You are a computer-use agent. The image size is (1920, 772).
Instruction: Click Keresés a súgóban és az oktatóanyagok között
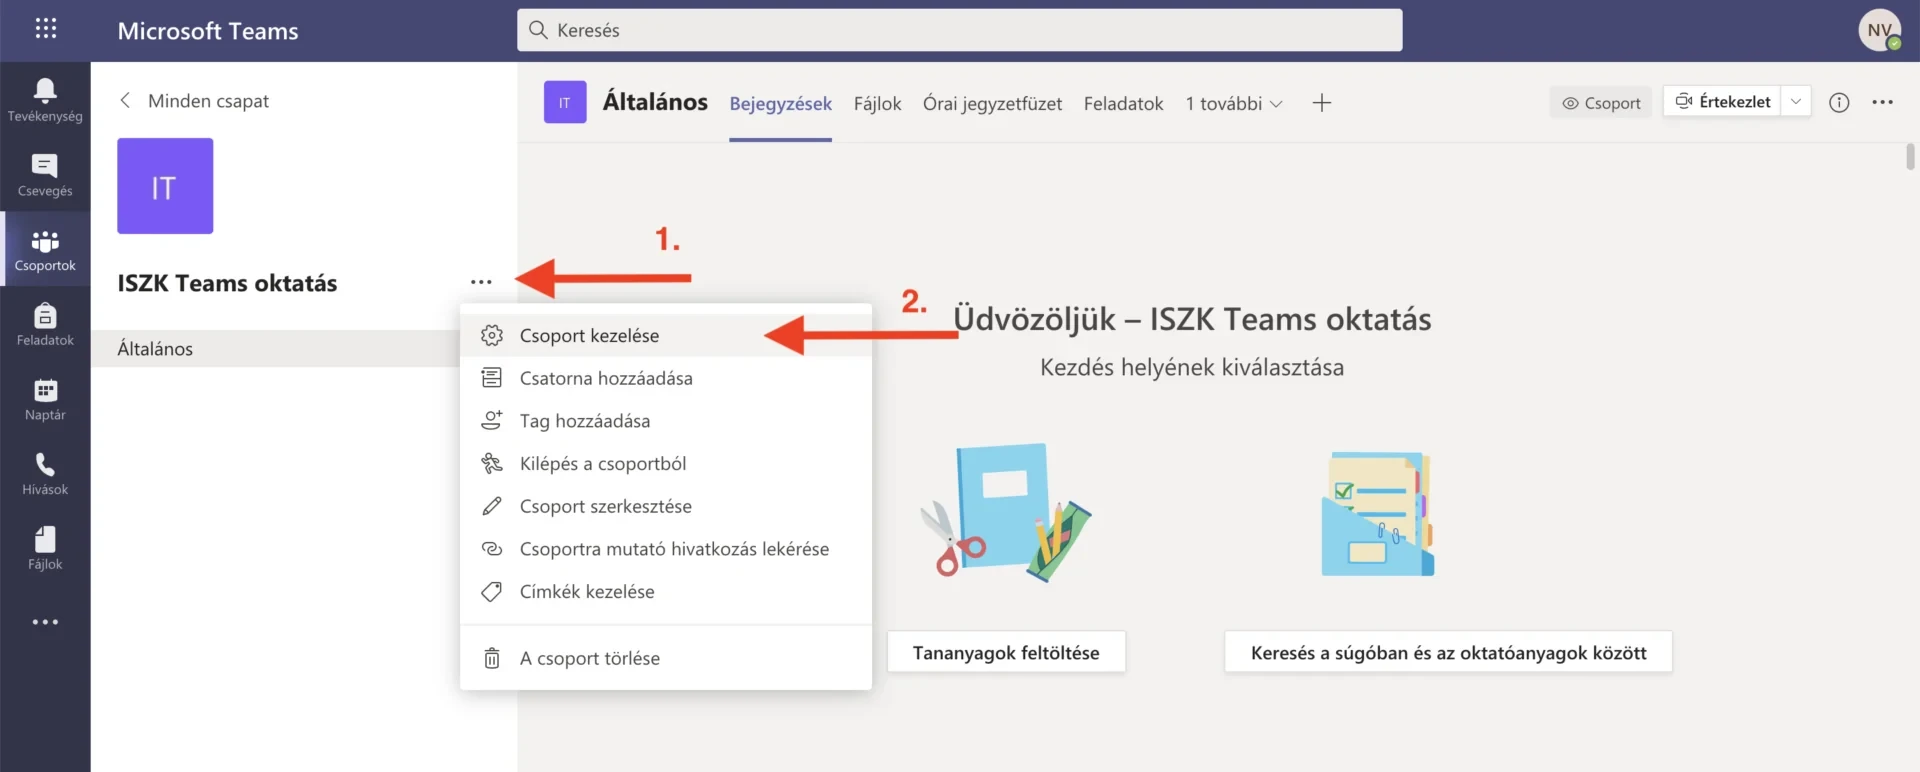coord(1448,652)
